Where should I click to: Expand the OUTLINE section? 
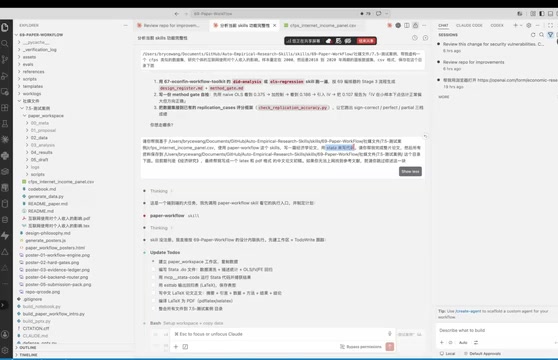[28, 347]
